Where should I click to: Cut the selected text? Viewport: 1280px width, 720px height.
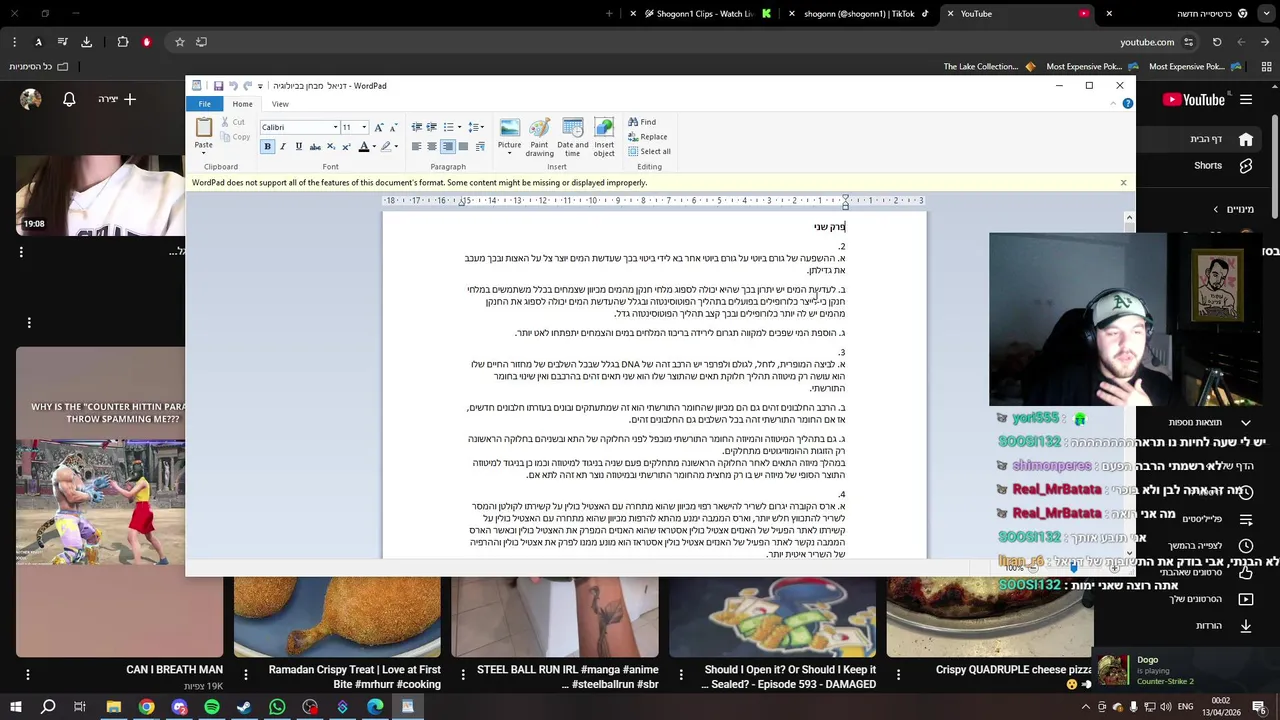click(233, 122)
